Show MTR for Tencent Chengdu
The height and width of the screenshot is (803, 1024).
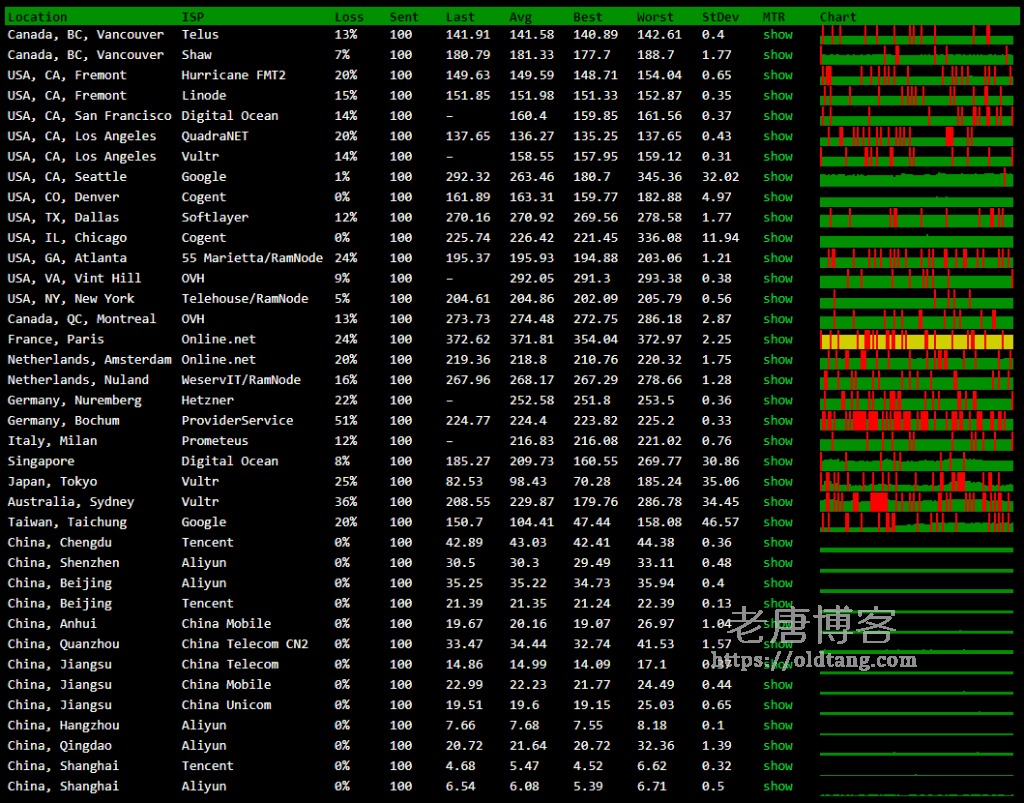(x=777, y=543)
